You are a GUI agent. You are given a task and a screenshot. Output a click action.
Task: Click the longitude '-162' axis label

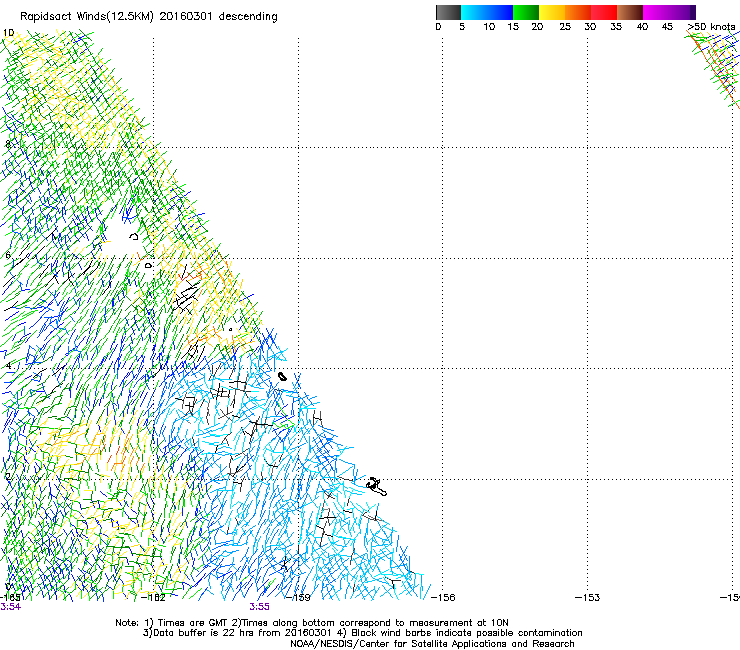(x=153, y=598)
